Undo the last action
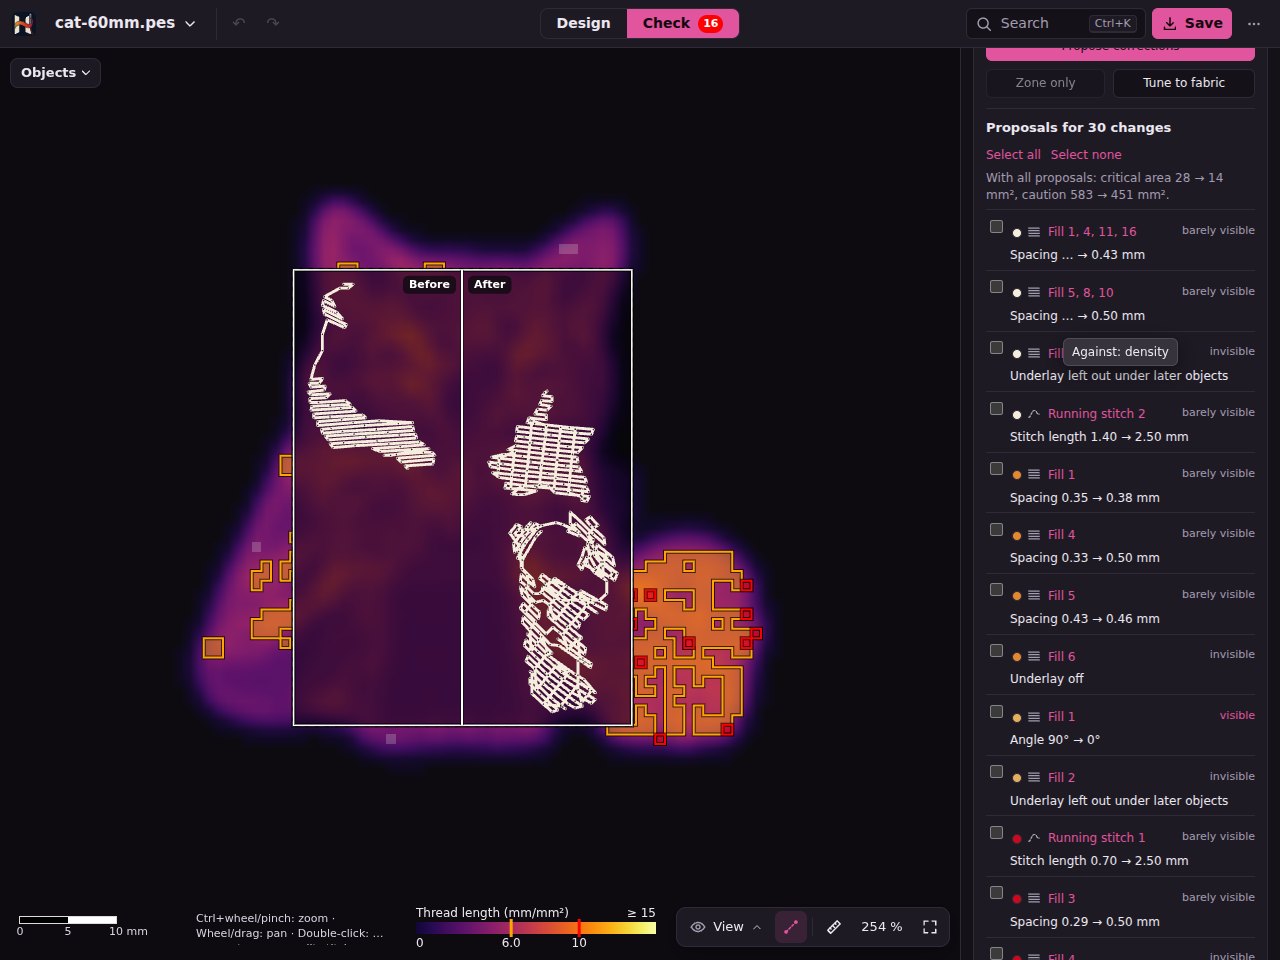Screen dimensions: 1280x960 238,23
